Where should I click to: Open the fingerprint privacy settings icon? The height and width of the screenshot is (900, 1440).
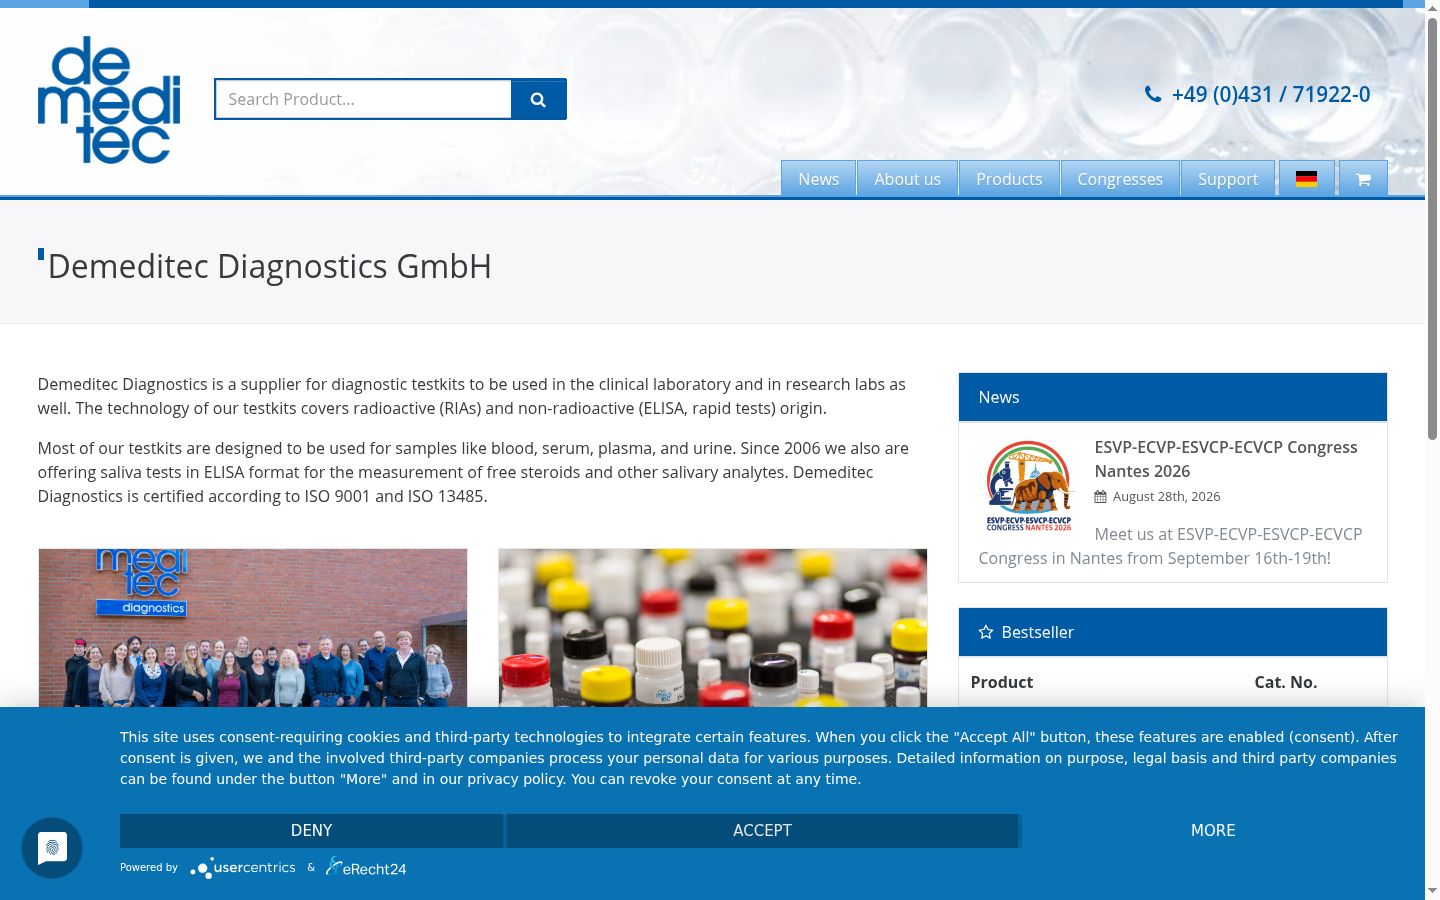[x=52, y=848]
